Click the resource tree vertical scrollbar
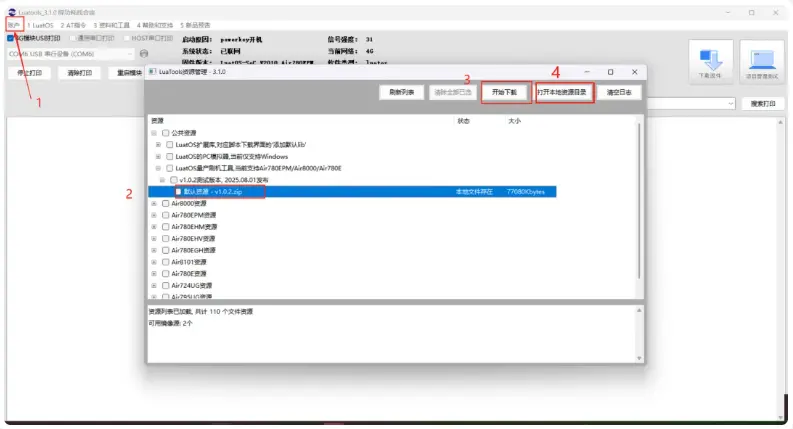Viewport: 793px width, 429px height. (639, 200)
